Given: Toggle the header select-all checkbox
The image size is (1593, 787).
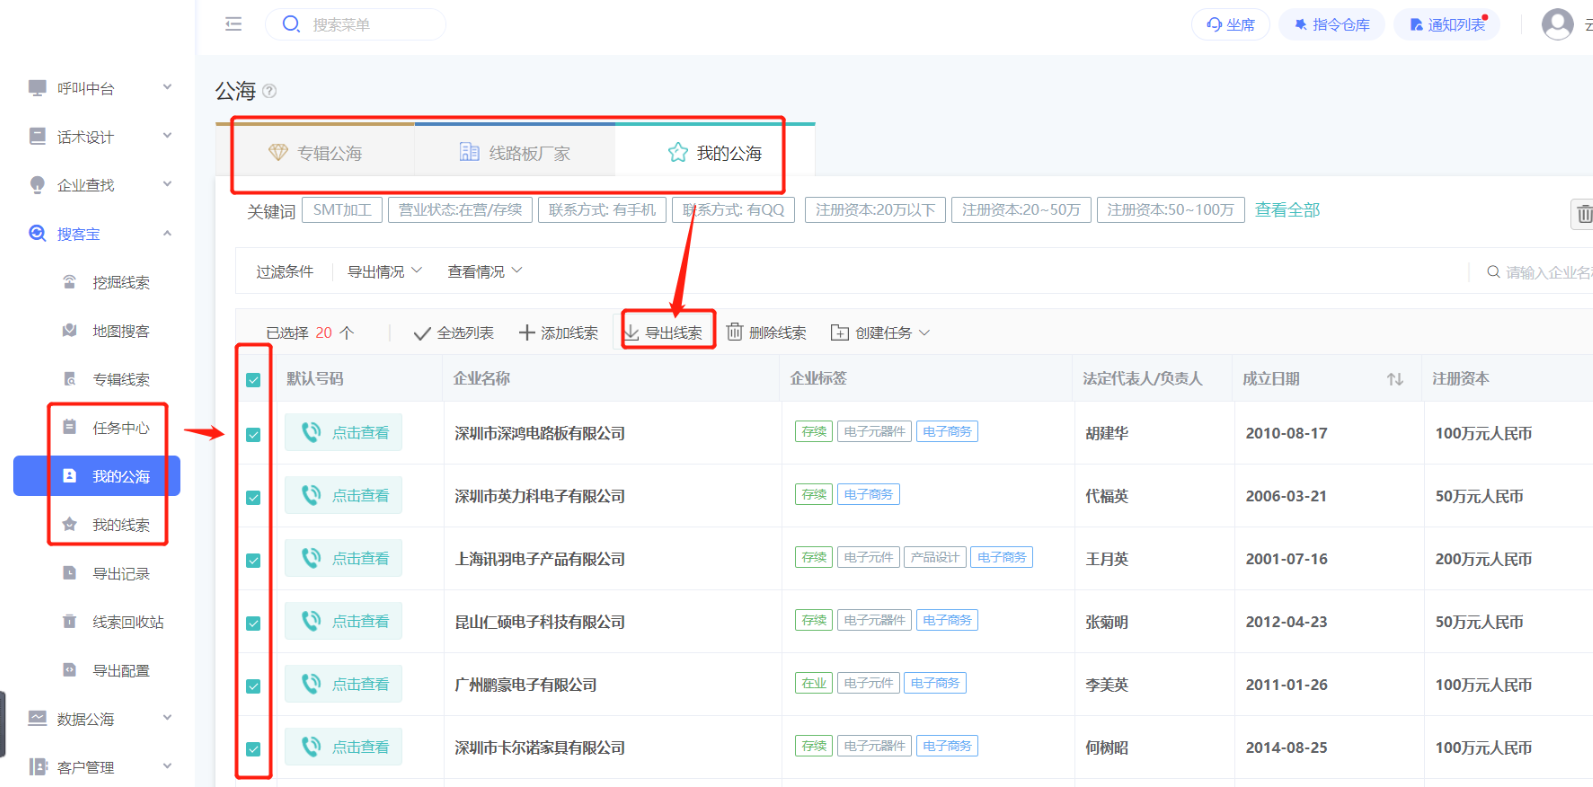Looking at the screenshot, I should [x=253, y=380].
